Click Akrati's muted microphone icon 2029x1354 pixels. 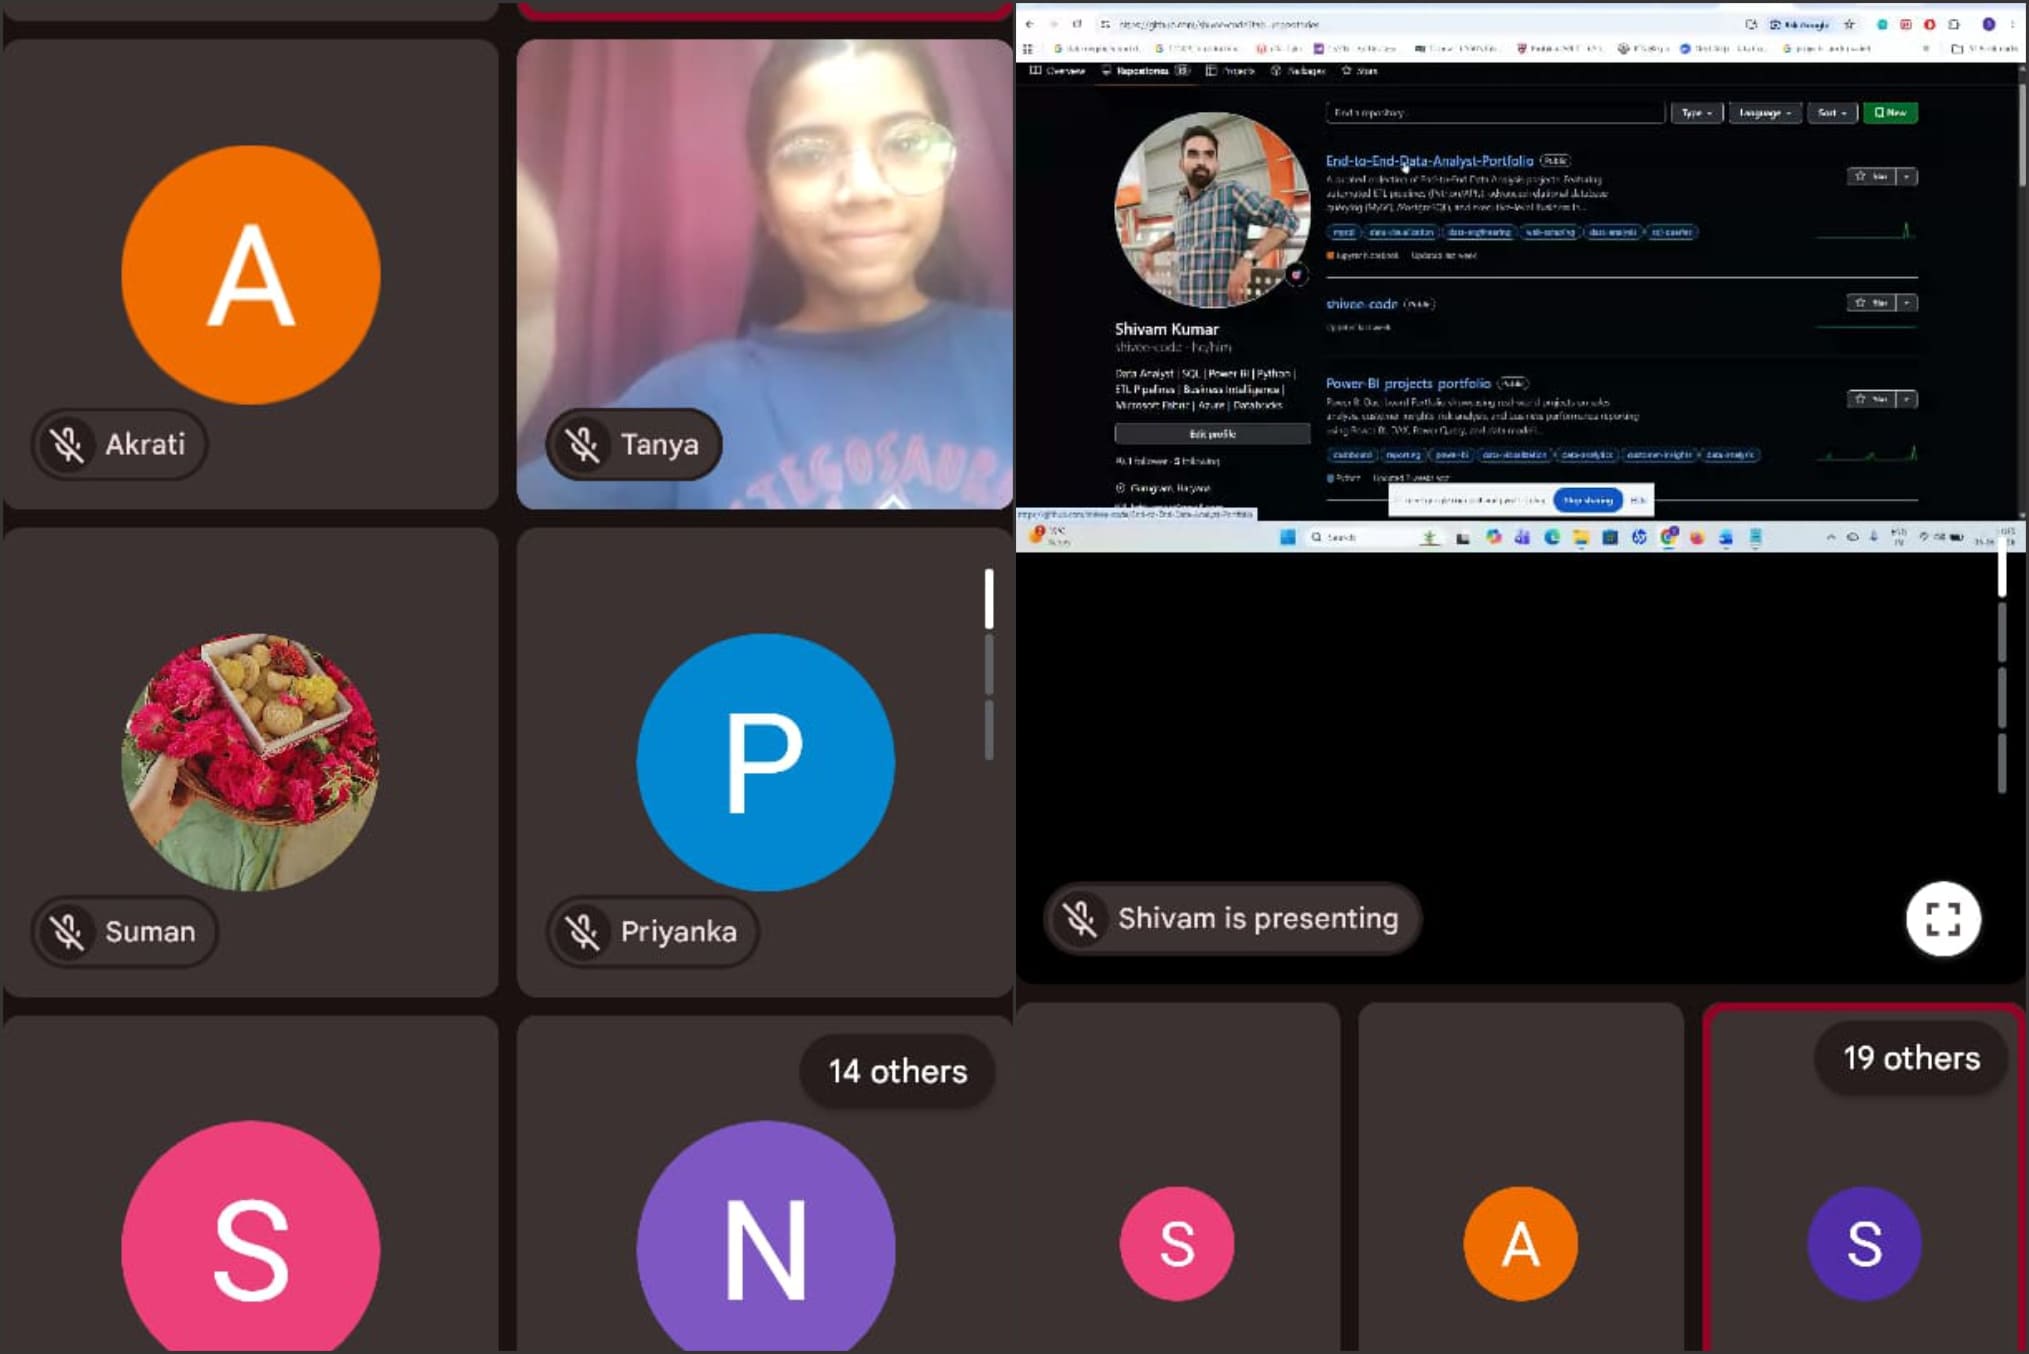click(67, 444)
